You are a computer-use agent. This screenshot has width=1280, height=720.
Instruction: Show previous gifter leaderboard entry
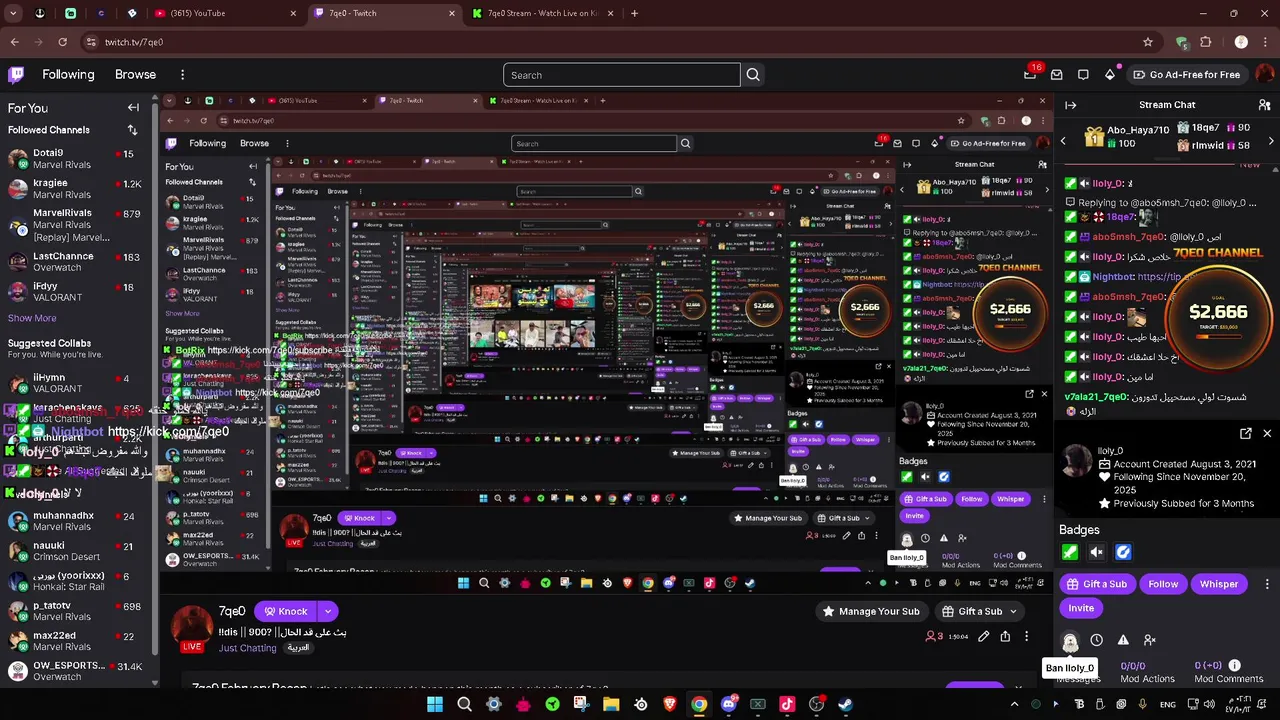click(1064, 141)
